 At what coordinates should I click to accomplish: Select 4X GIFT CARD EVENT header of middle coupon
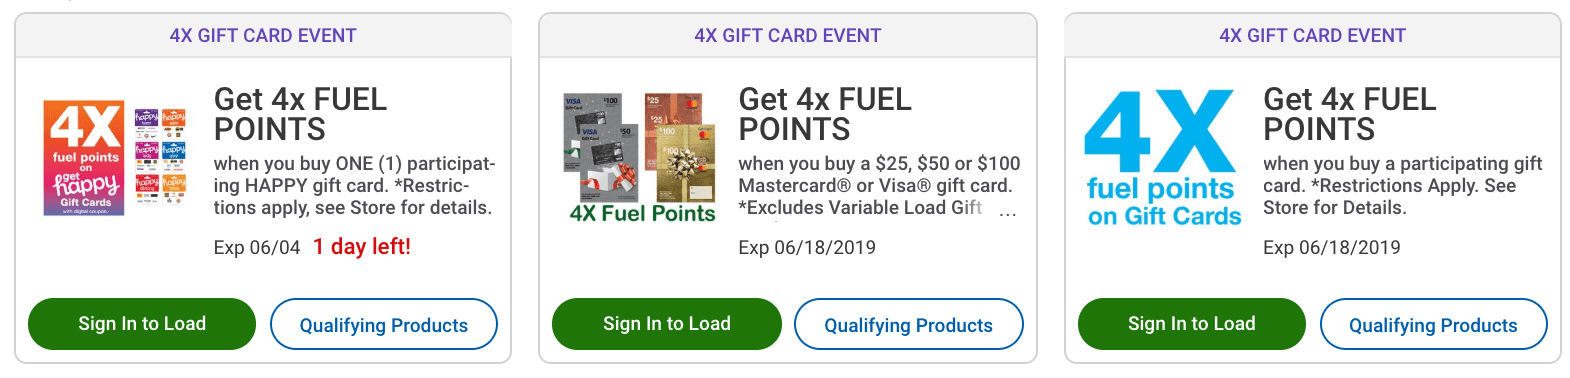point(788,36)
